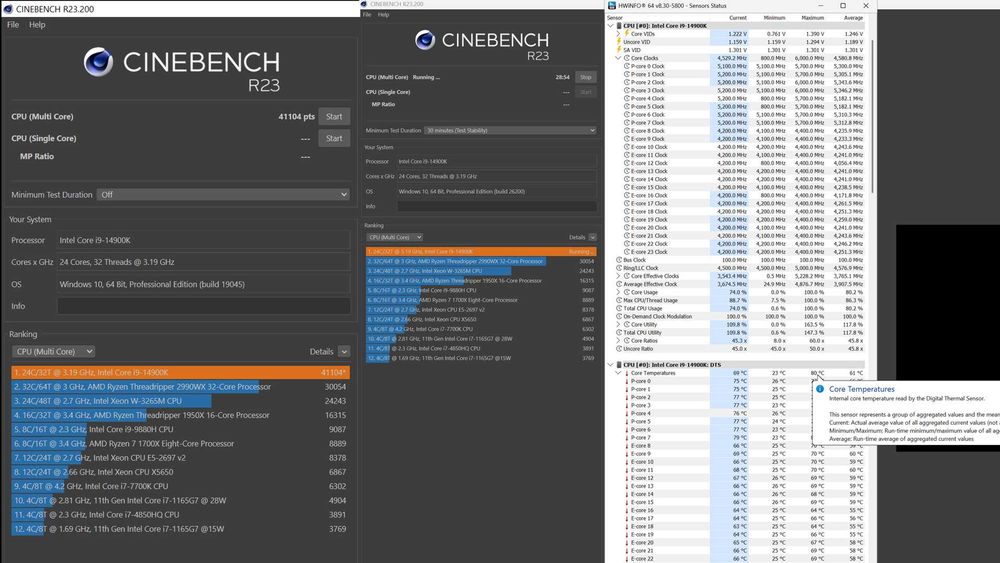
Task: Select Threadripper 1950X ranking row in left Cinebench
Action: [180, 415]
